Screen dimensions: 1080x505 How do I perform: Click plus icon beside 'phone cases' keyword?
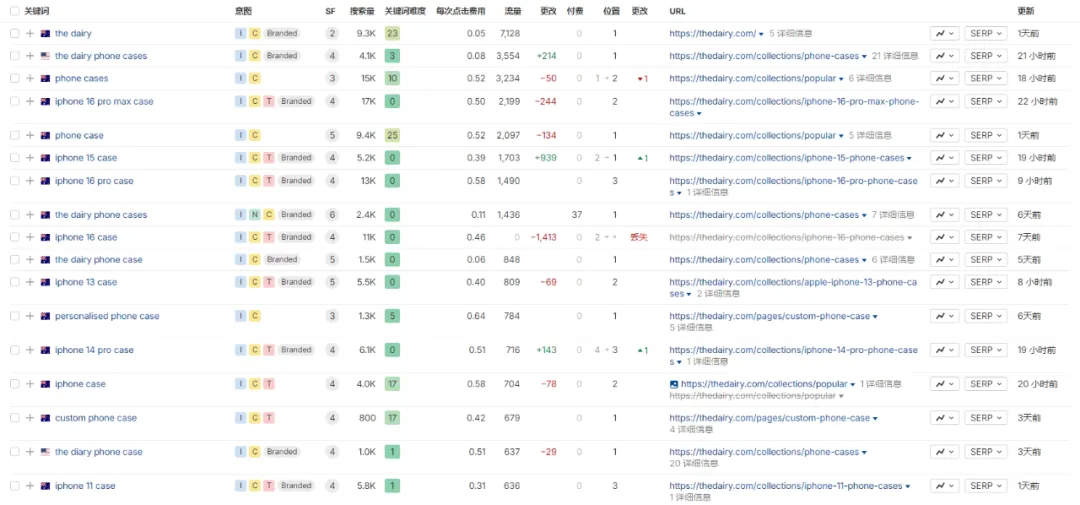click(x=30, y=79)
